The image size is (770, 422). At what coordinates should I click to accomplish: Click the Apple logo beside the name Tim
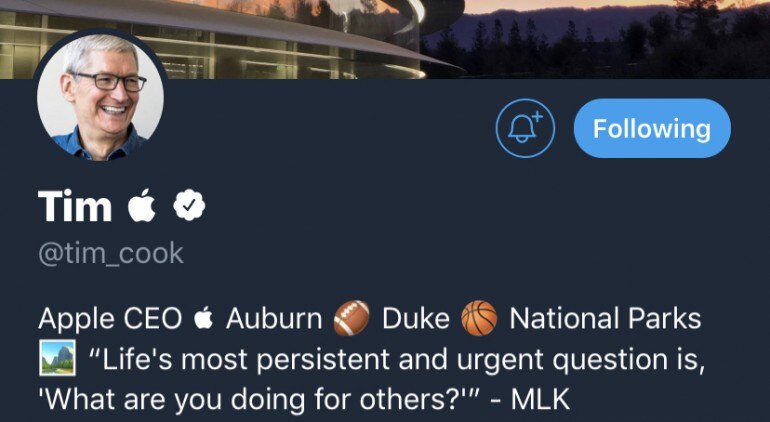tap(142, 206)
